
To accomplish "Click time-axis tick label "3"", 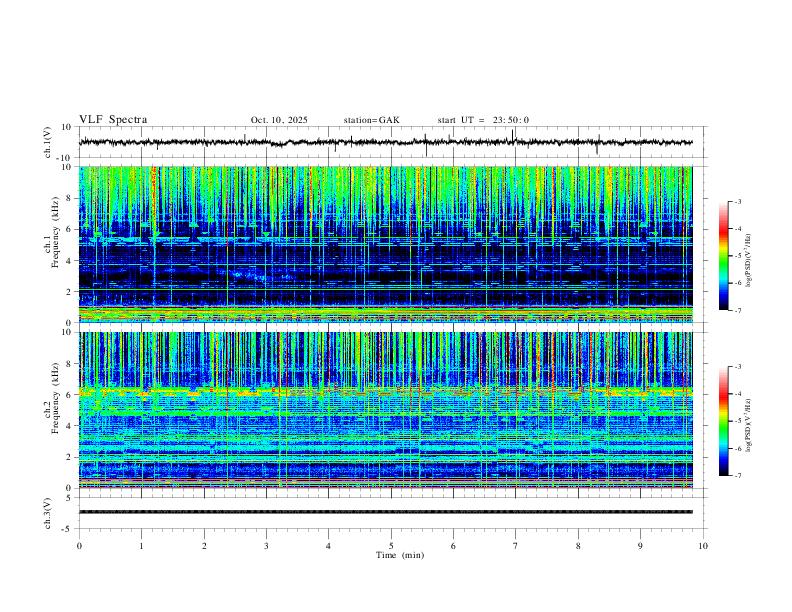I will click(266, 546).
